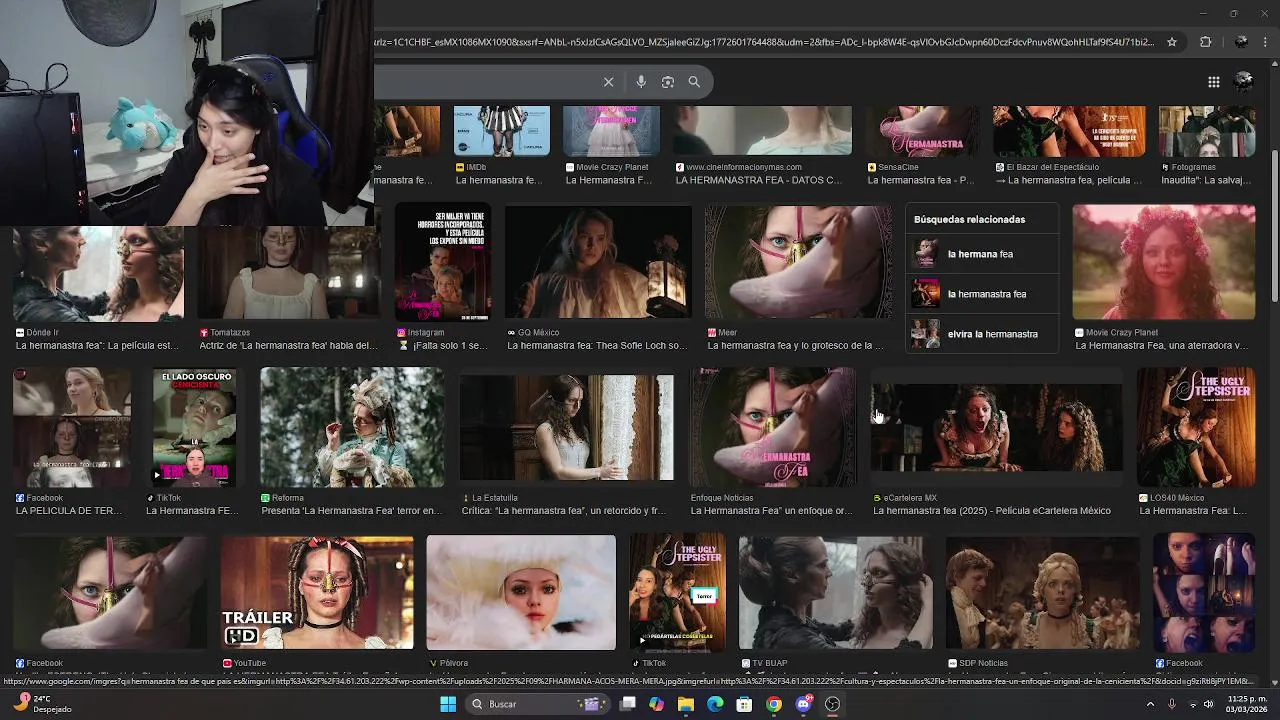Open the link "LA HERMANASTRA FEA - DATOS C..."
The height and width of the screenshot is (720, 1280).
759,180
